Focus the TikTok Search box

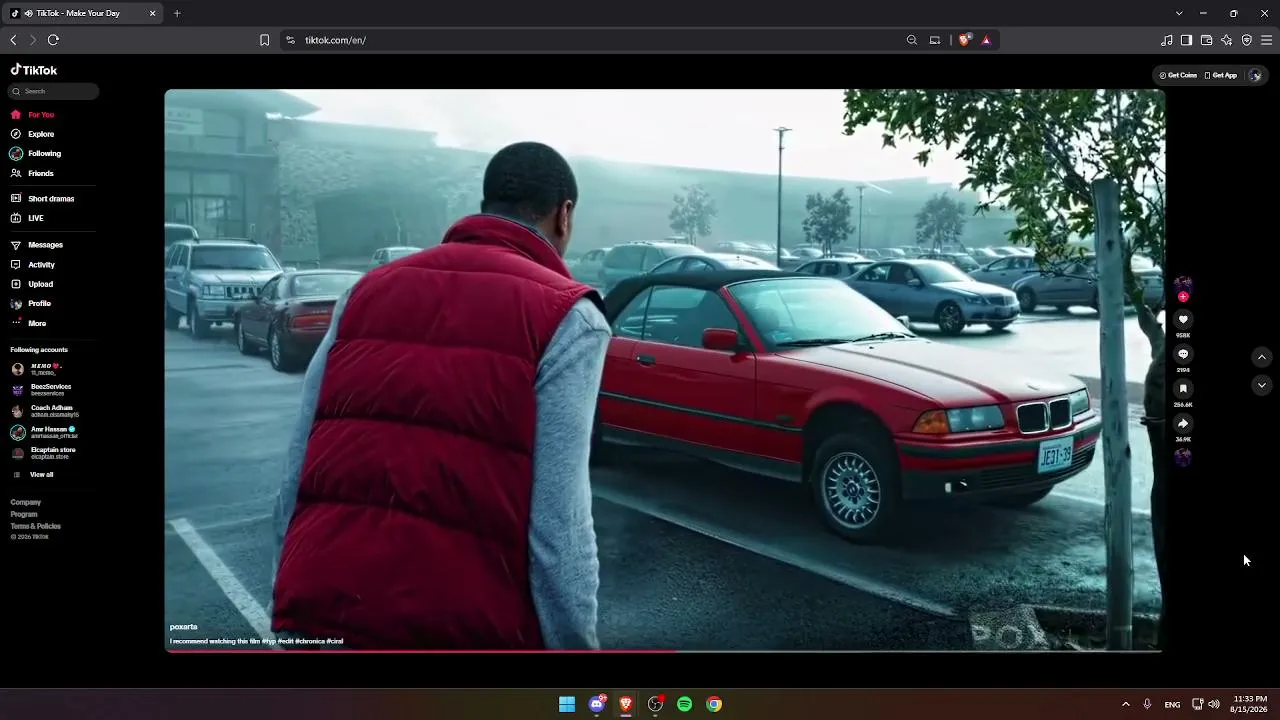click(54, 91)
